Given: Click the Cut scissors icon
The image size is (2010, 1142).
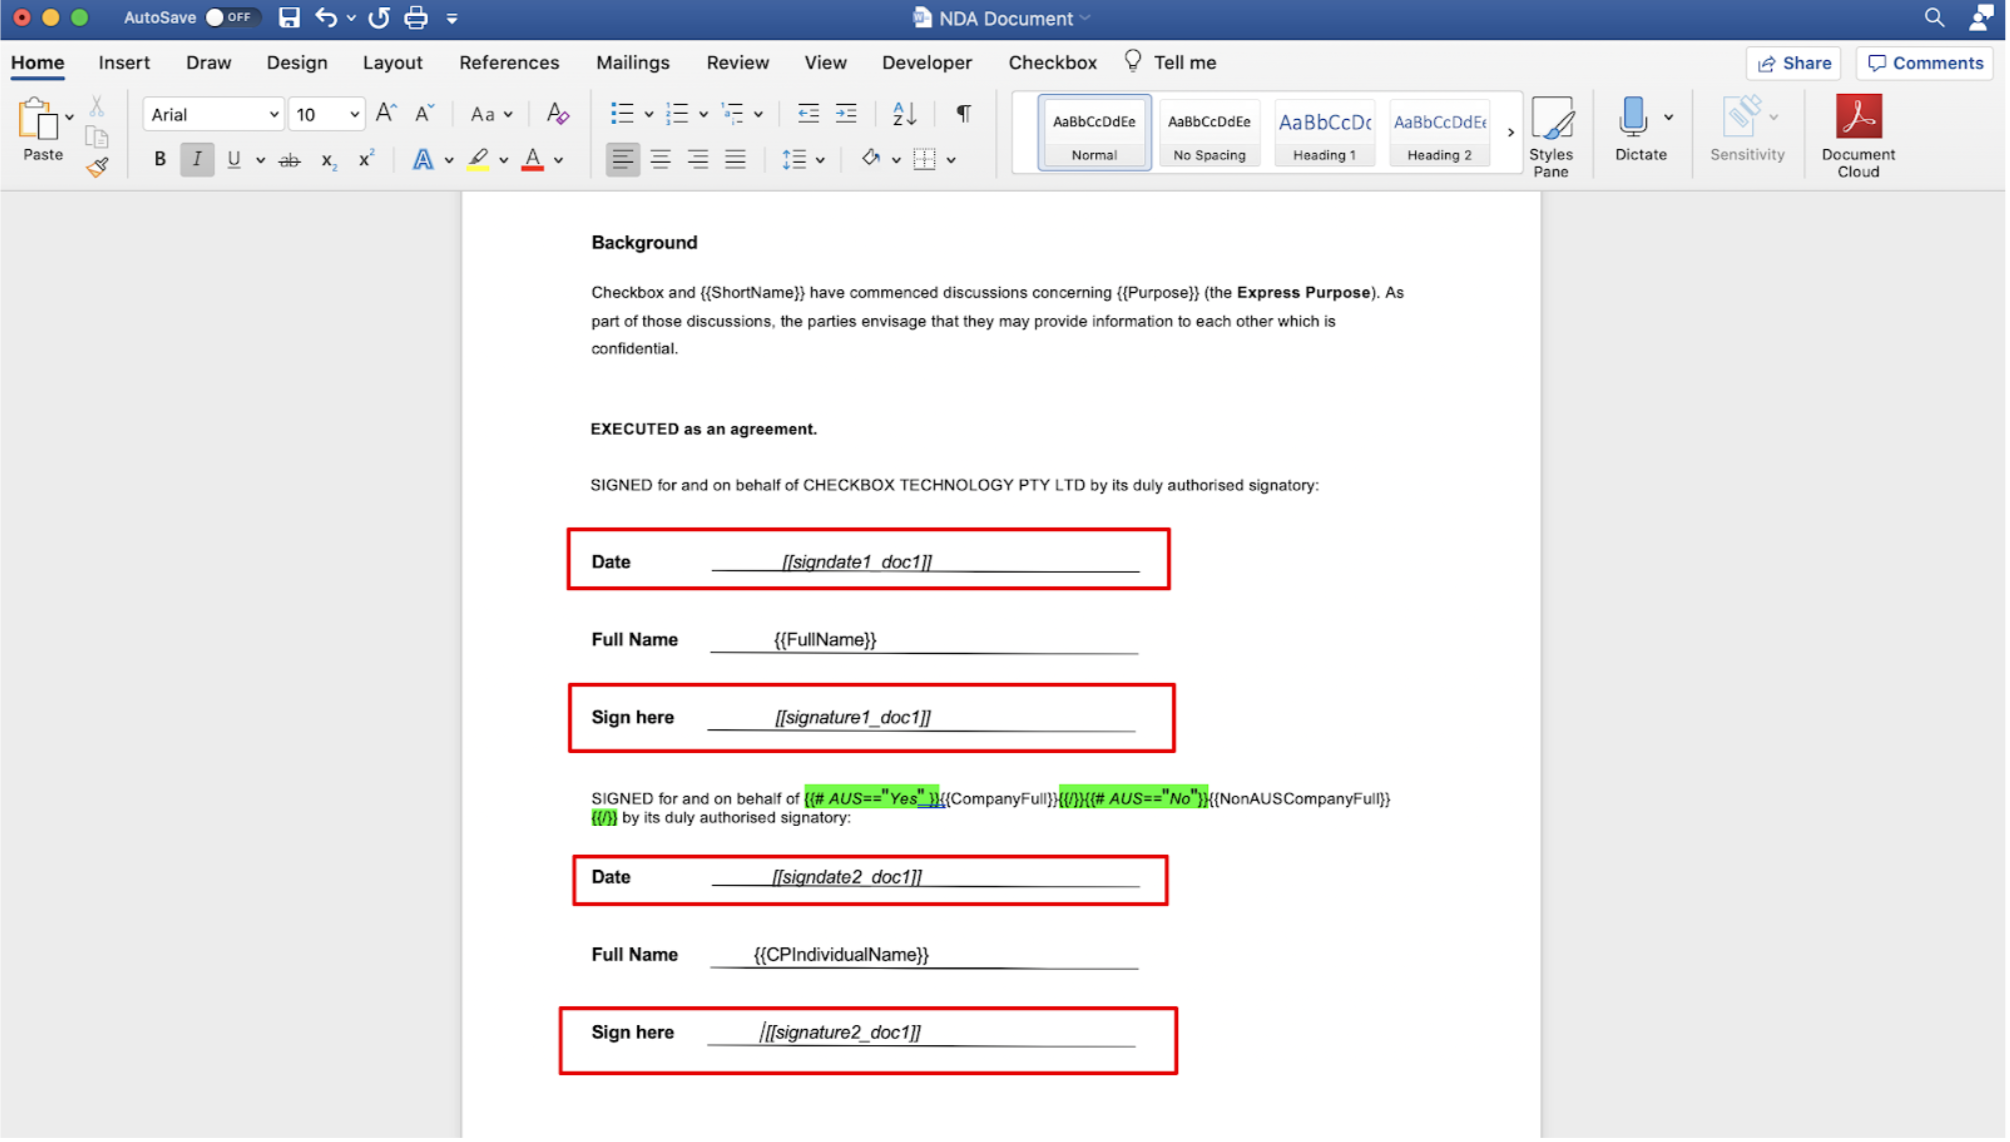Looking at the screenshot, I should (97, 105).
